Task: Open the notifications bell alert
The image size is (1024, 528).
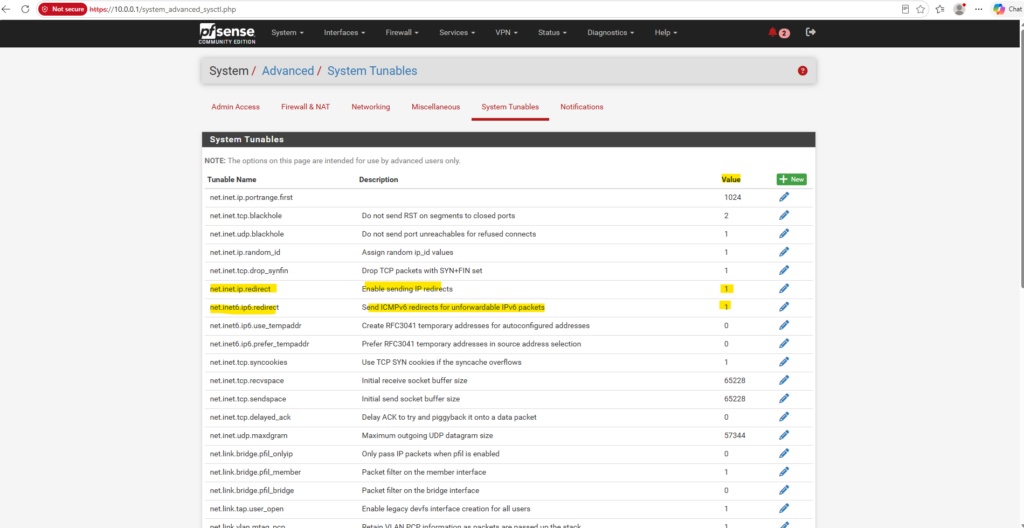Action: pyautogui.click(x=778, y=33)
